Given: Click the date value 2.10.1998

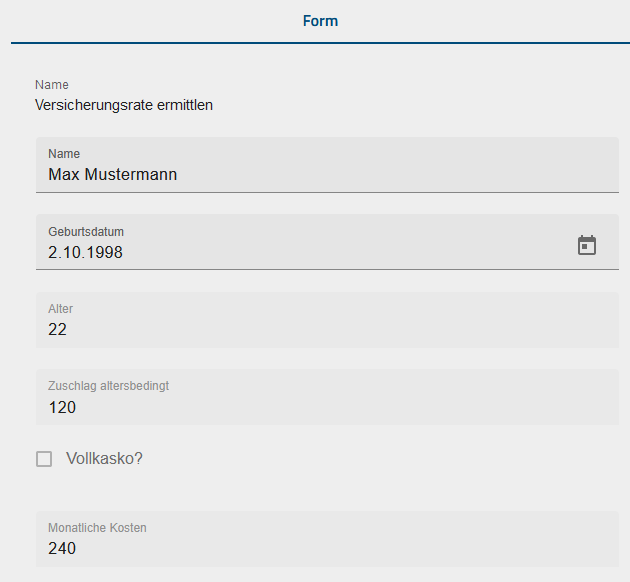Looking at the screenshot, I should (x=86, y=253).
